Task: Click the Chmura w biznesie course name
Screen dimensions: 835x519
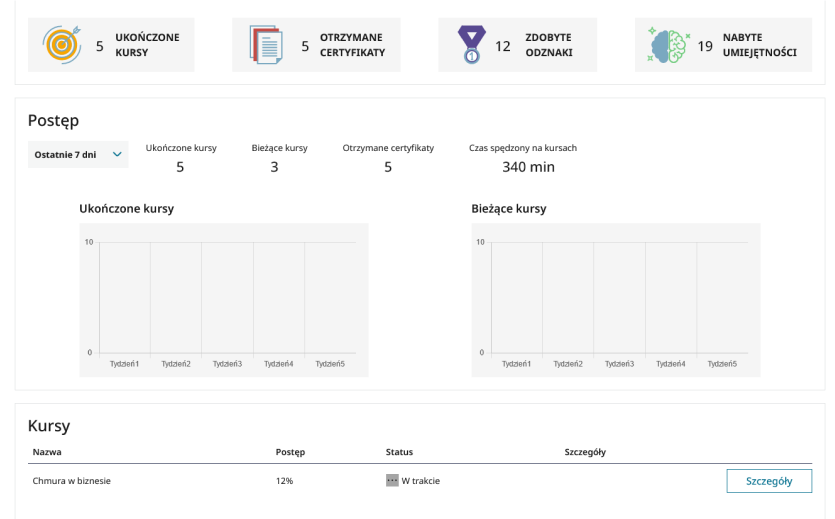Action: [x=71, y=481]
